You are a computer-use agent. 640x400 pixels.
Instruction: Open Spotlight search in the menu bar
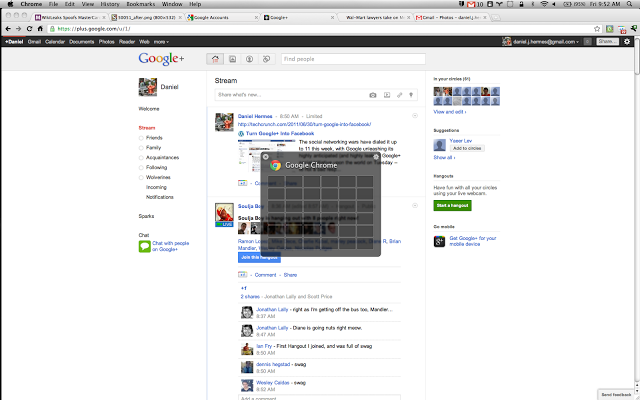click(x=629, y=4)
